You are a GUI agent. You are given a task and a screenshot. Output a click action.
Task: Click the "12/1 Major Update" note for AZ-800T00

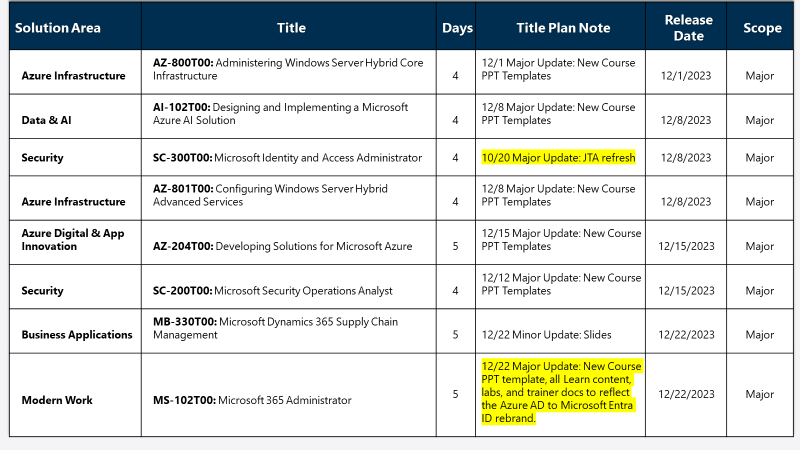coord(559,69)
